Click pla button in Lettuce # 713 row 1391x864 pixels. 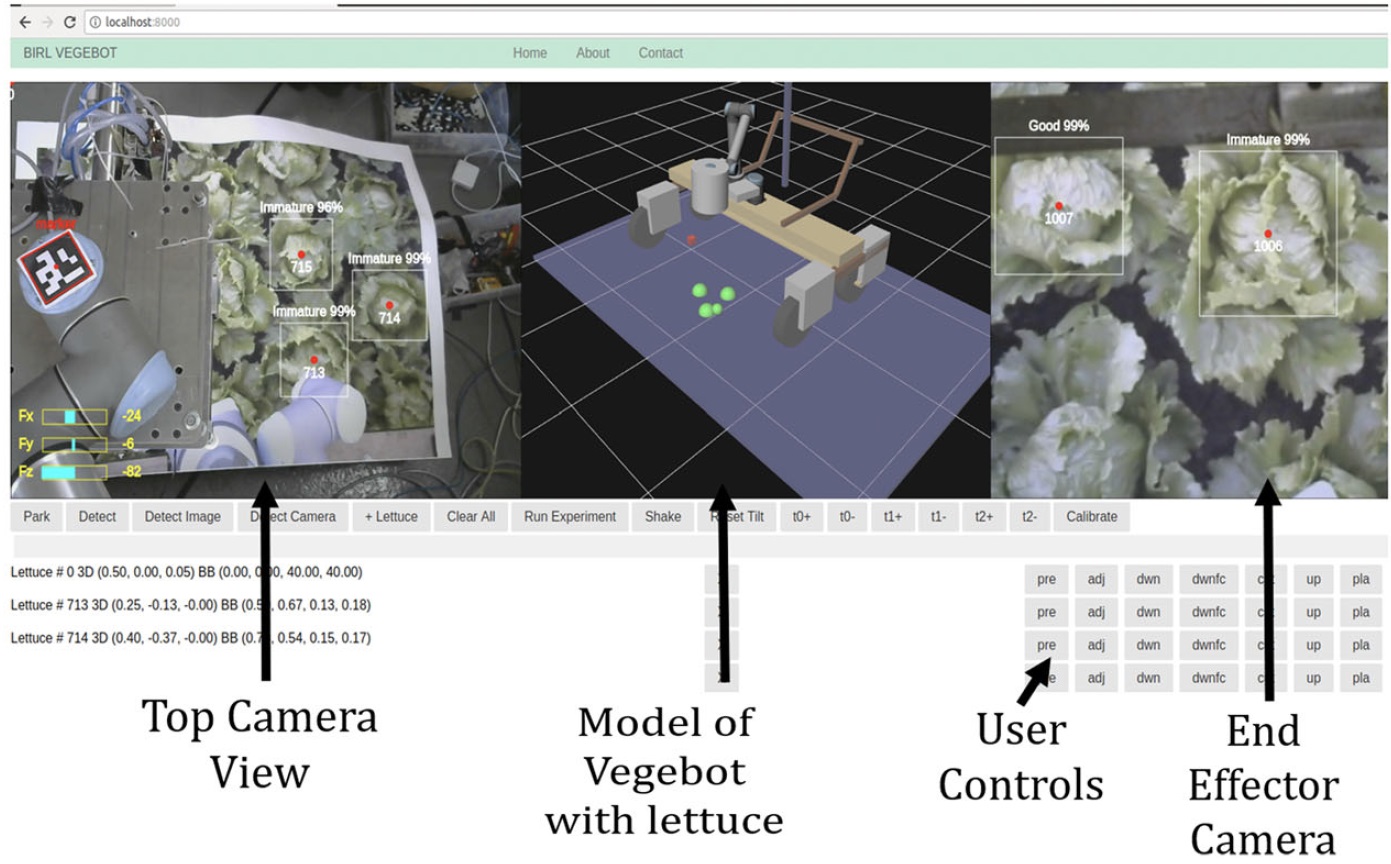pyautogui.click(x=1361, y=612)
